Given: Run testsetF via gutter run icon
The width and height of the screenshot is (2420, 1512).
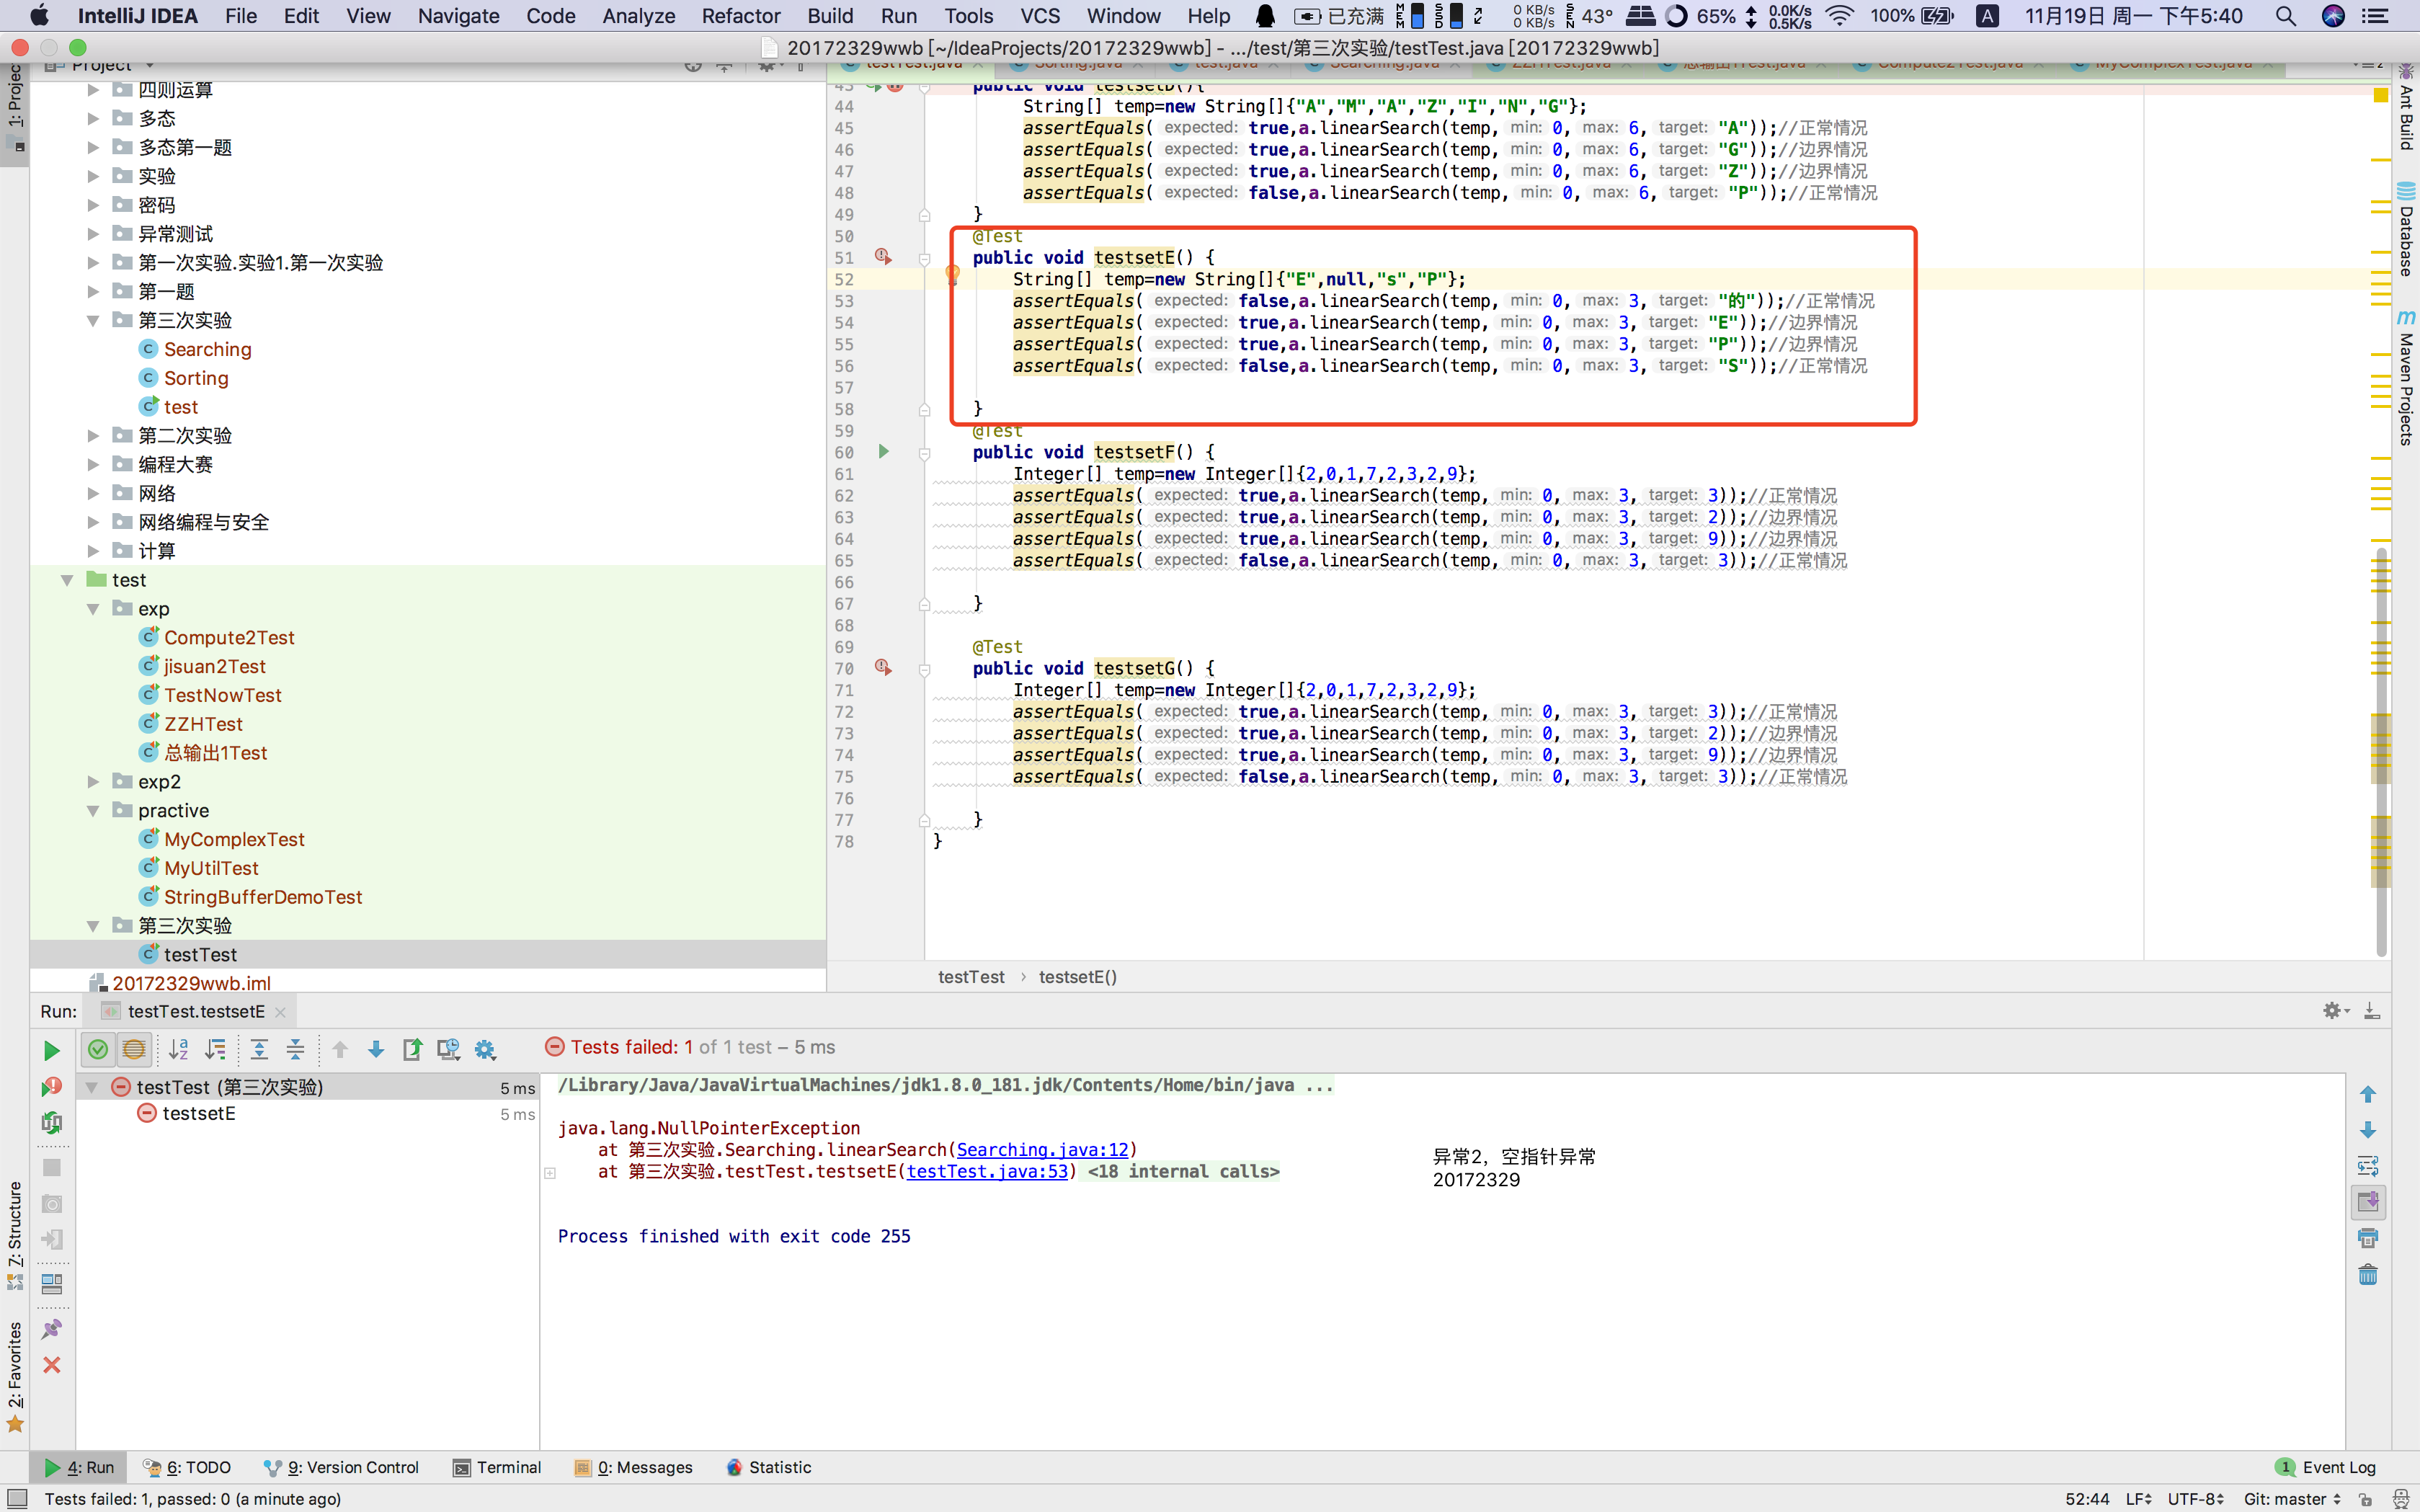Looking at the screenshot, I should coord(883,452).
